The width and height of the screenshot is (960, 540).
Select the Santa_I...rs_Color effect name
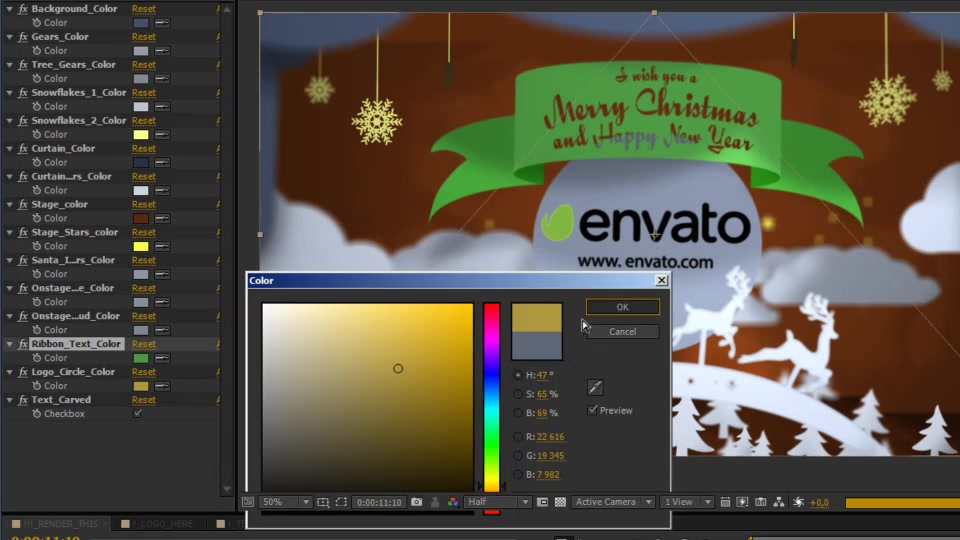(x=73, y=260)
